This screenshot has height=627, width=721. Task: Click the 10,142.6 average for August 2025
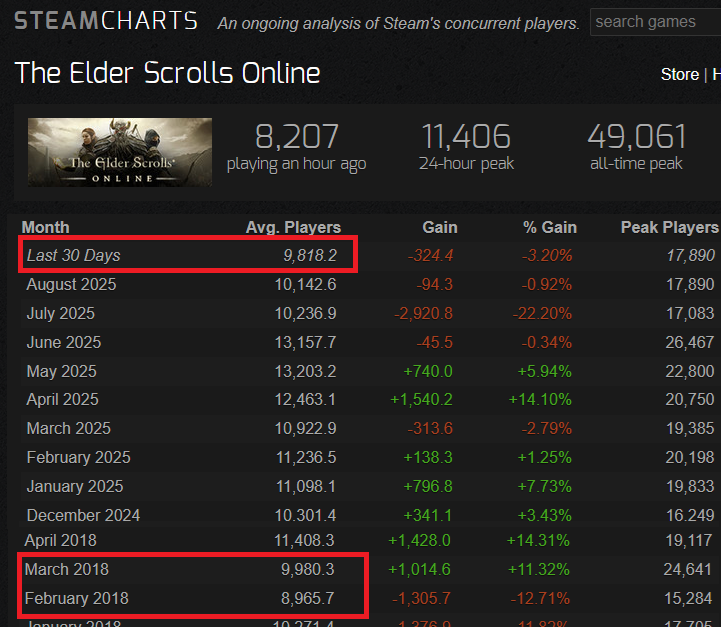[x=305, y=285]
